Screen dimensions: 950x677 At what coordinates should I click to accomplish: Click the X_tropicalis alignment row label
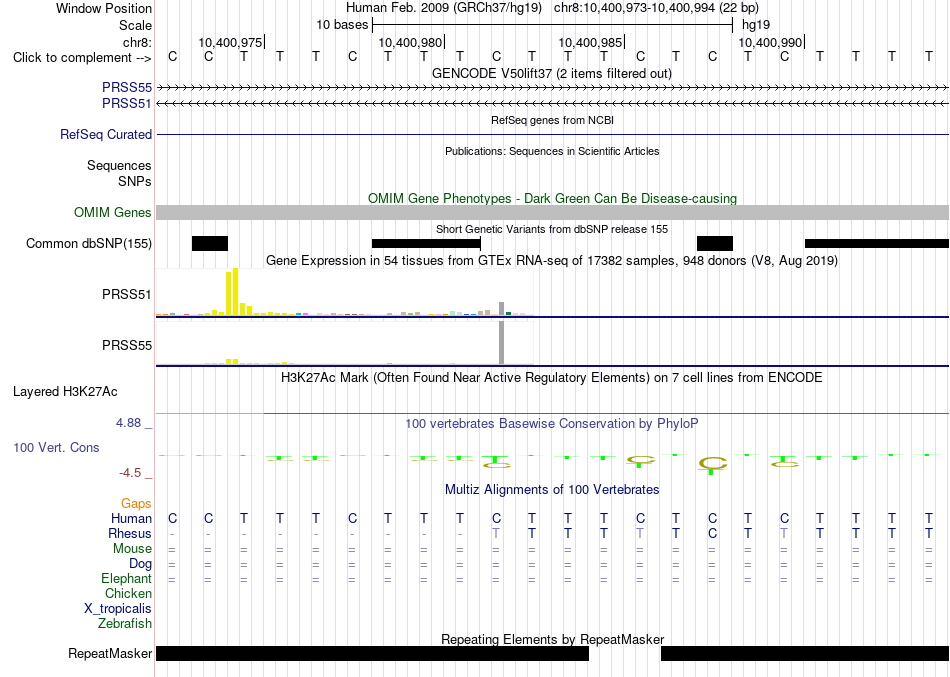pyautogui.click(x=118, y=609)
